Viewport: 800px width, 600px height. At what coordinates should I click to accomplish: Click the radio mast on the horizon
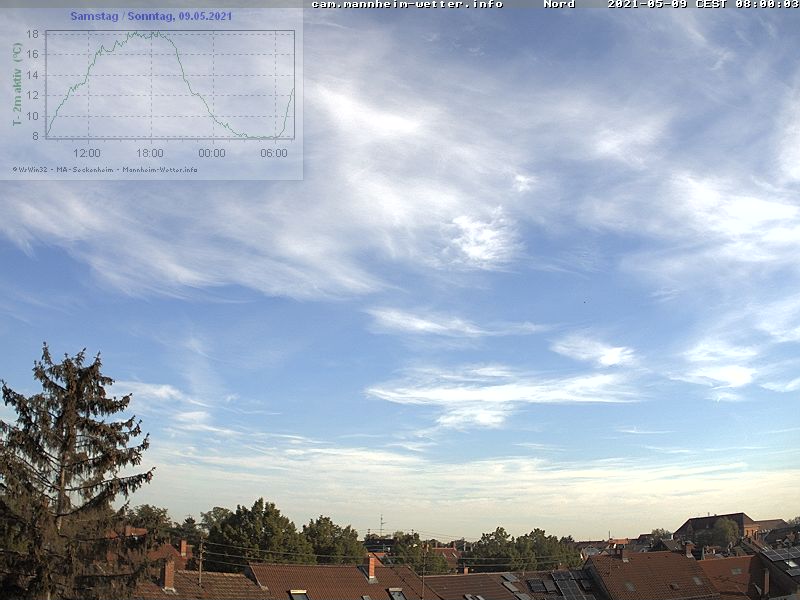coord(381,525)
